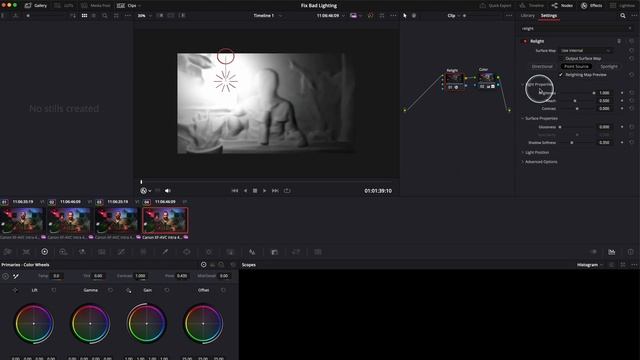Enable Output Surface Map checkbox

562,58
